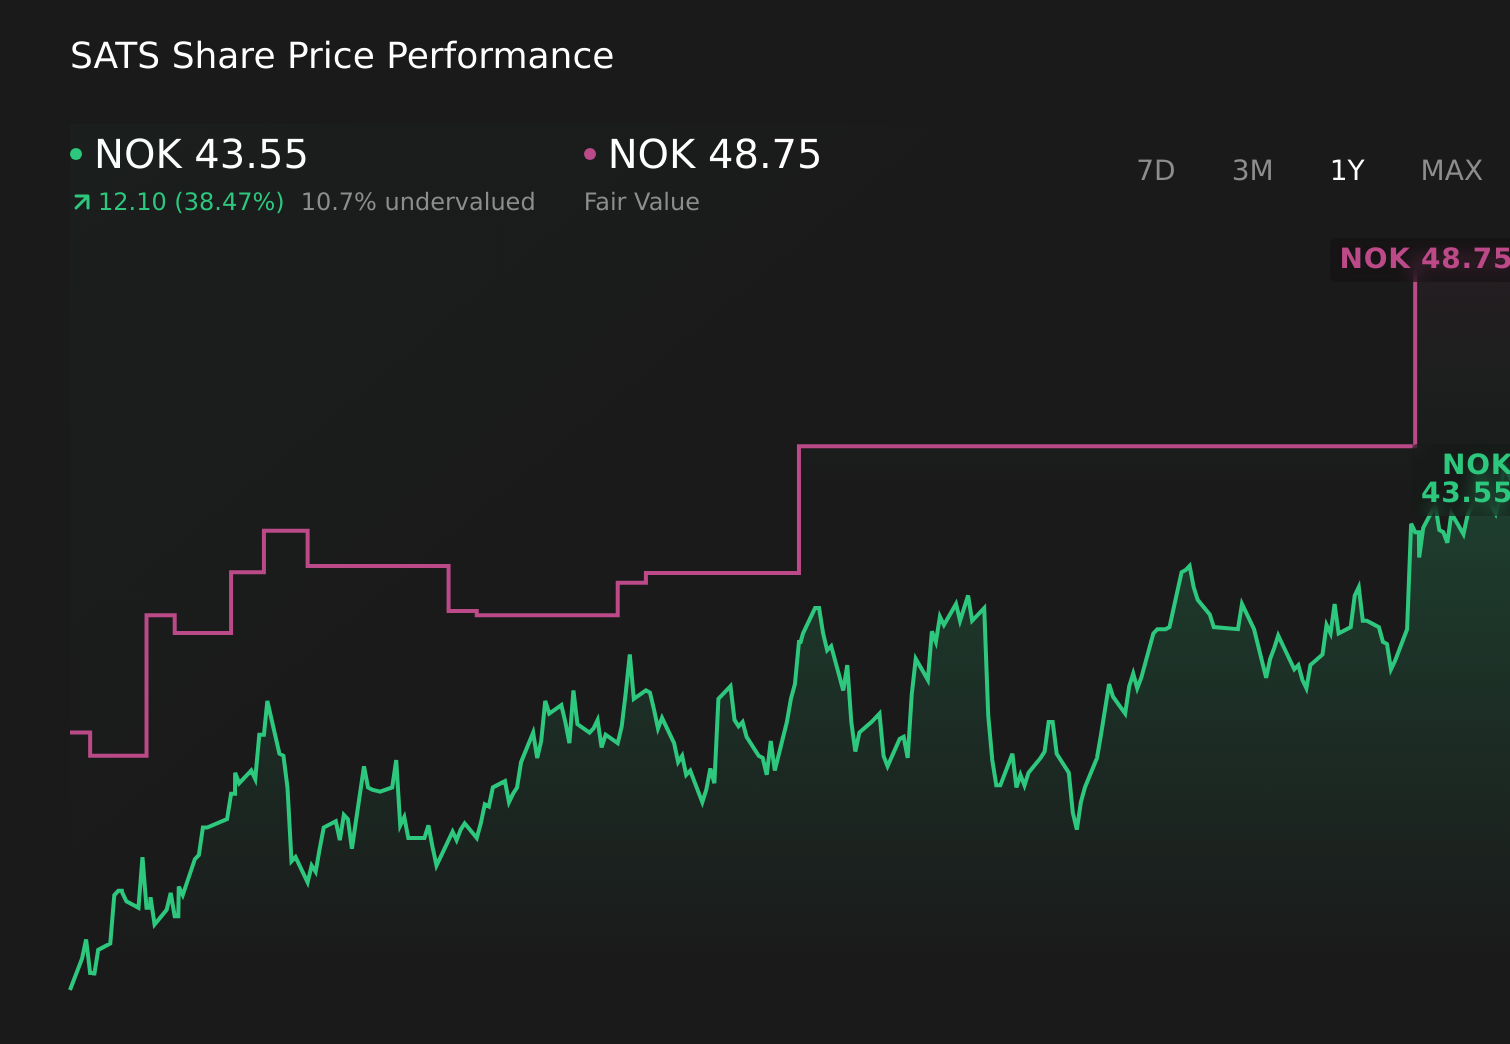This screenshot has width=1510, height=1044.
Task: Show the MAX time range
Action: (x=1451, y=171)
